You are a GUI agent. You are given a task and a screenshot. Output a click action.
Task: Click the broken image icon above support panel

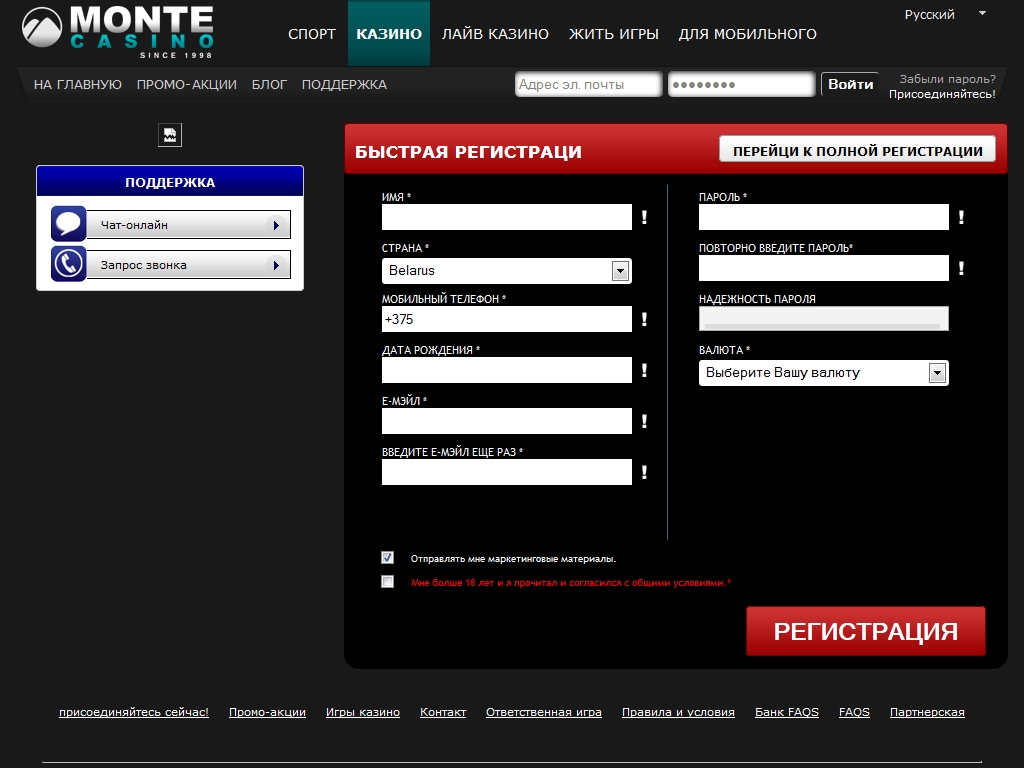(170, 135)
